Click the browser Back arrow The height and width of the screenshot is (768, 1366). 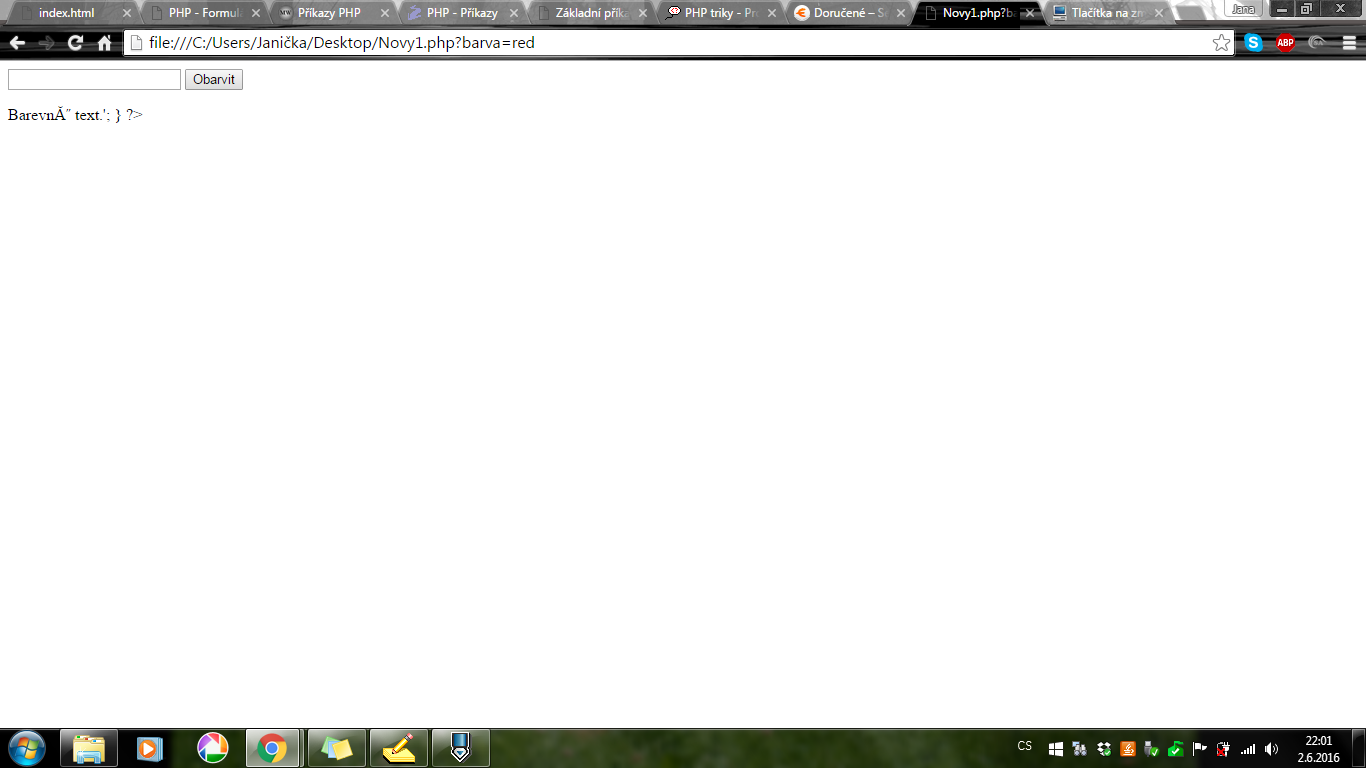pyautogui.click(x=17, y=43)
